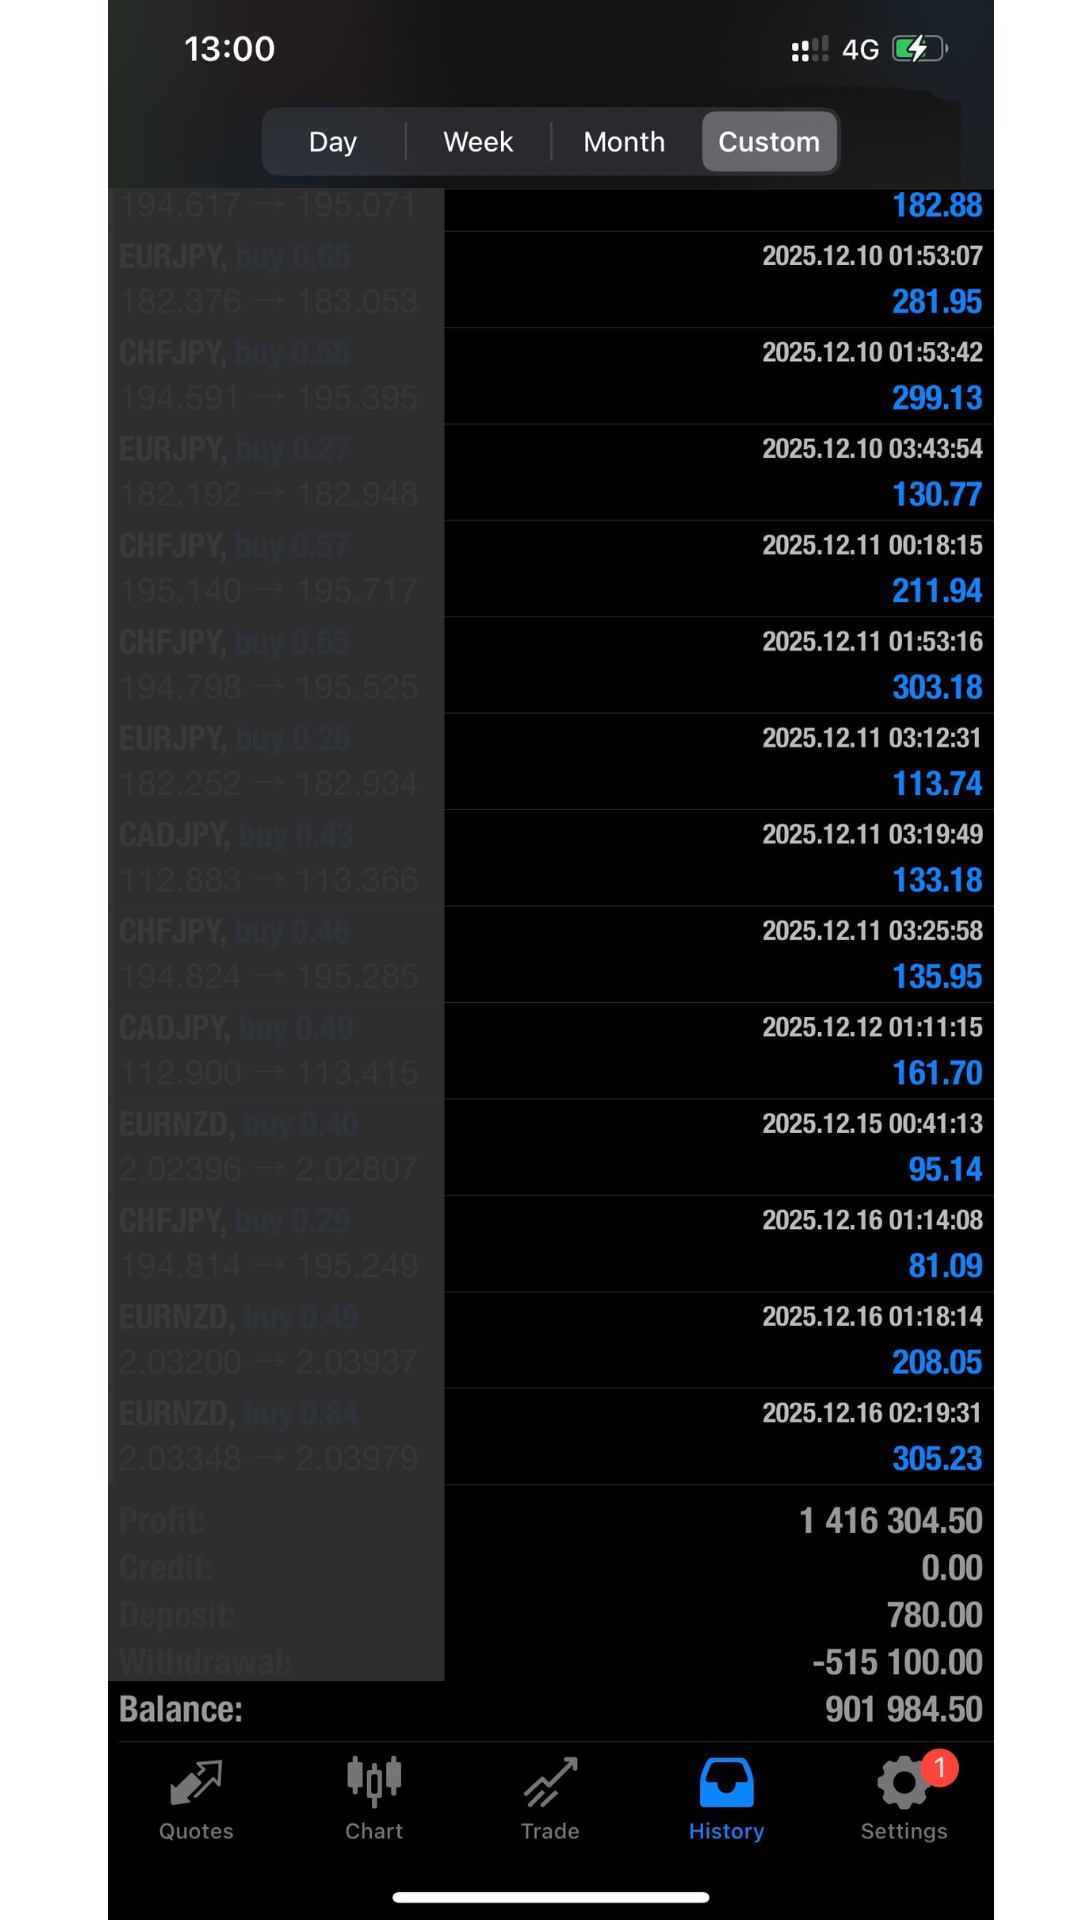Screen dimensions: 1080x1920
Task: Tap the cellular signal strength icon
Action: [809, 49]
